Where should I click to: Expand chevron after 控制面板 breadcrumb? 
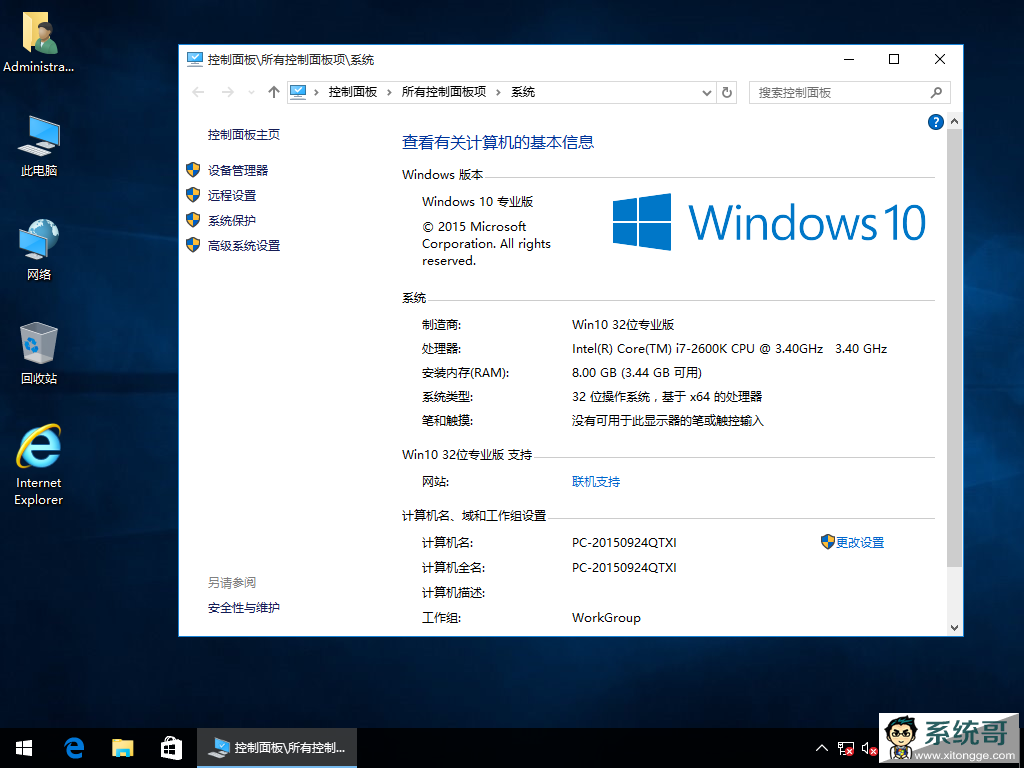(389, 92)
